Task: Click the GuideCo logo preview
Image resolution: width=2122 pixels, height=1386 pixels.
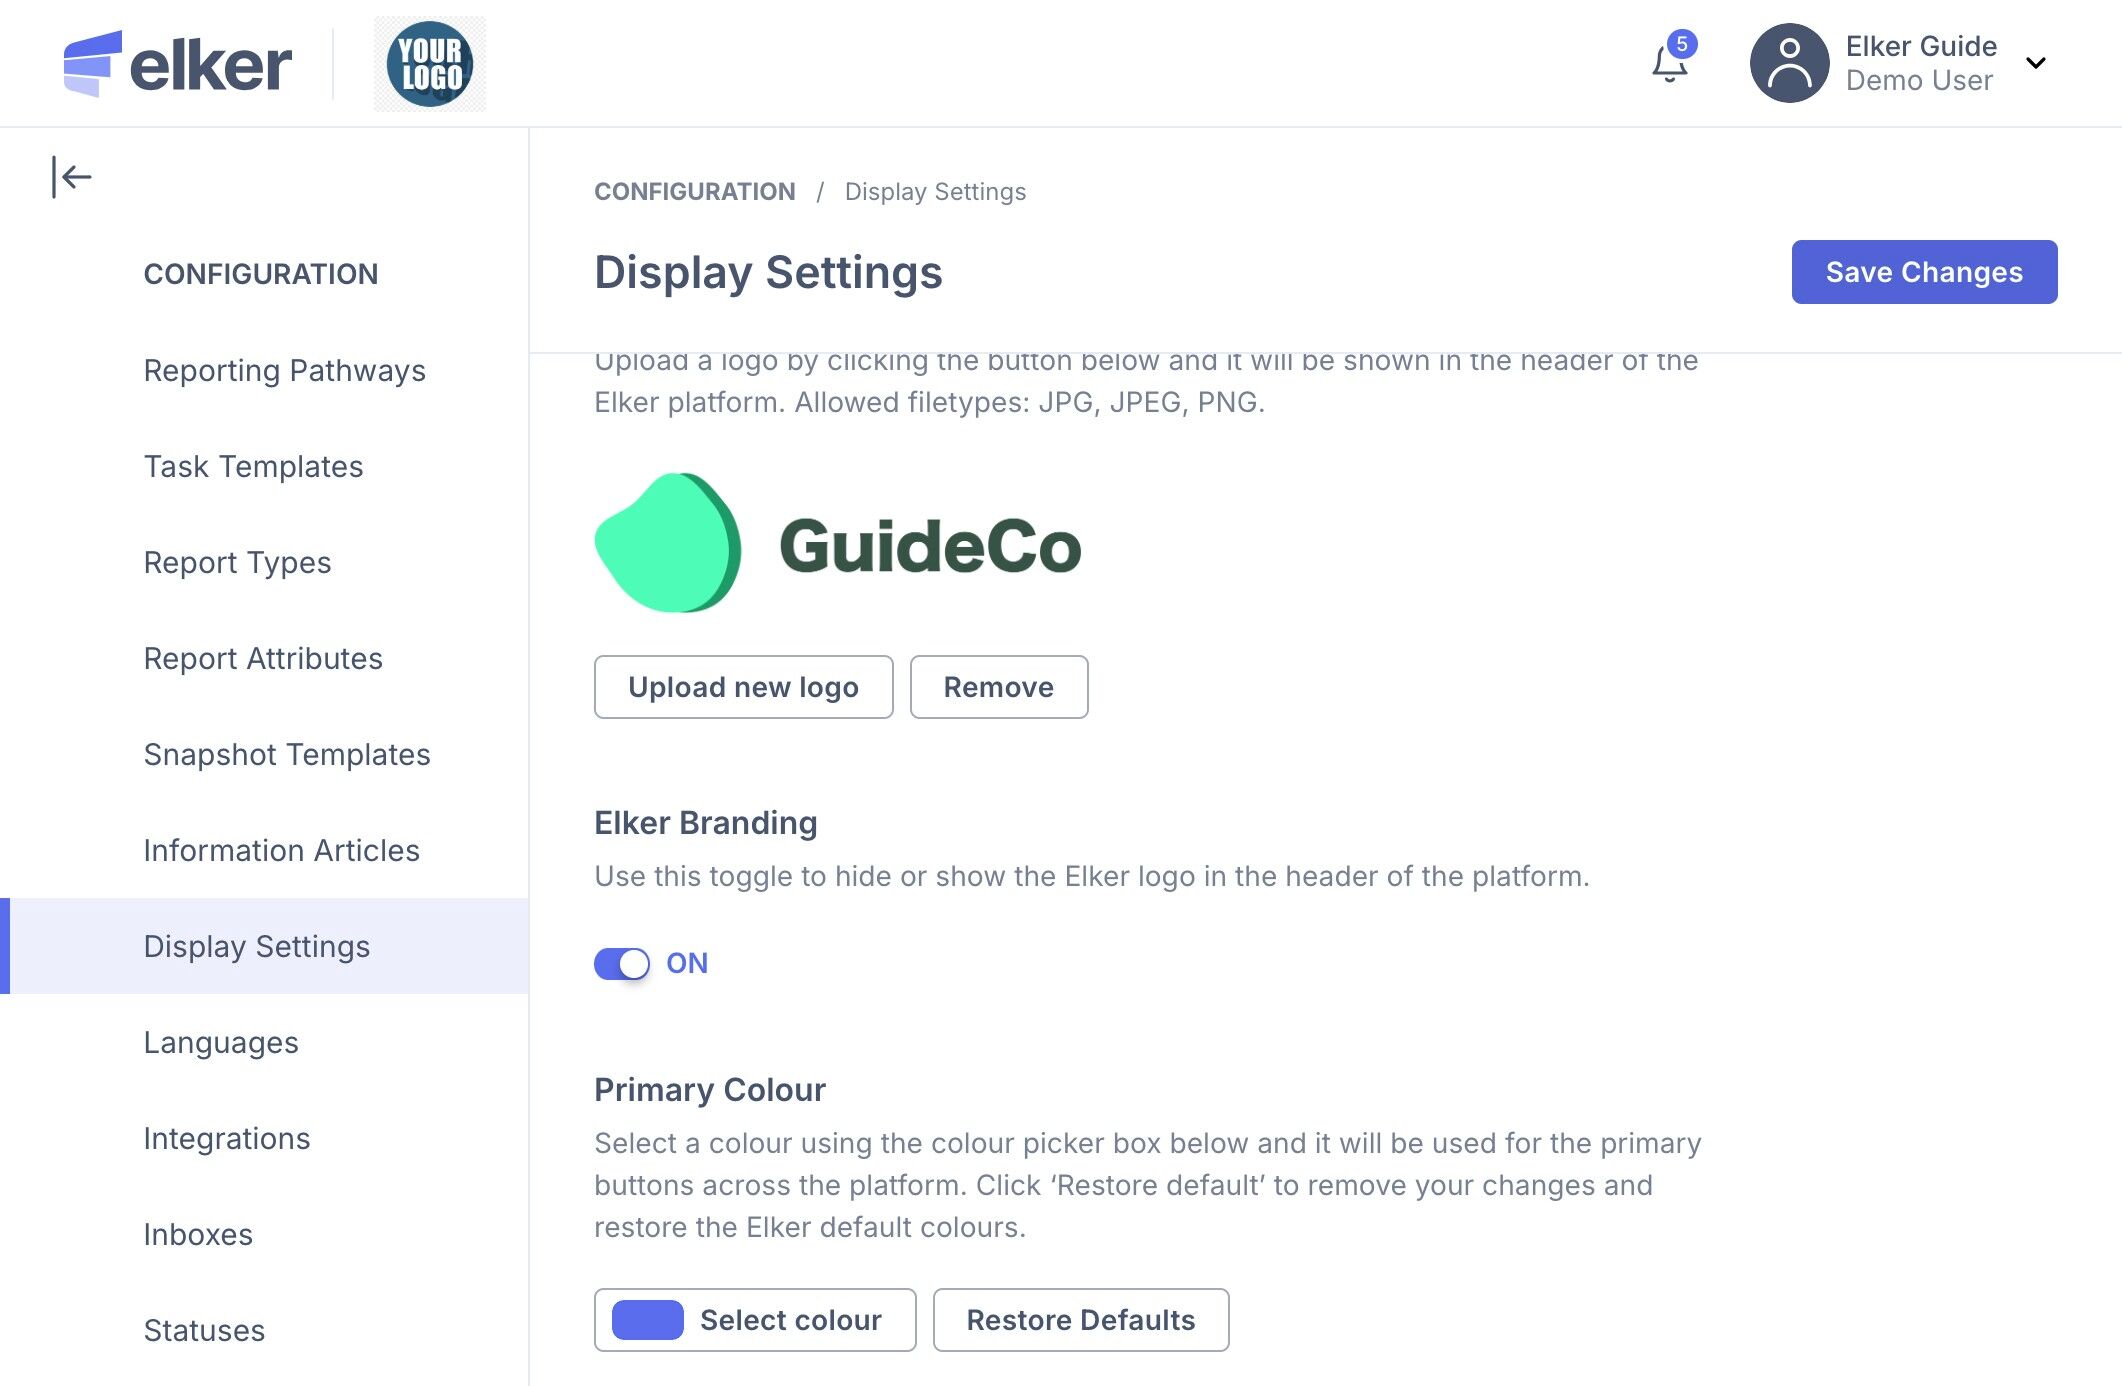Action: 838,544
